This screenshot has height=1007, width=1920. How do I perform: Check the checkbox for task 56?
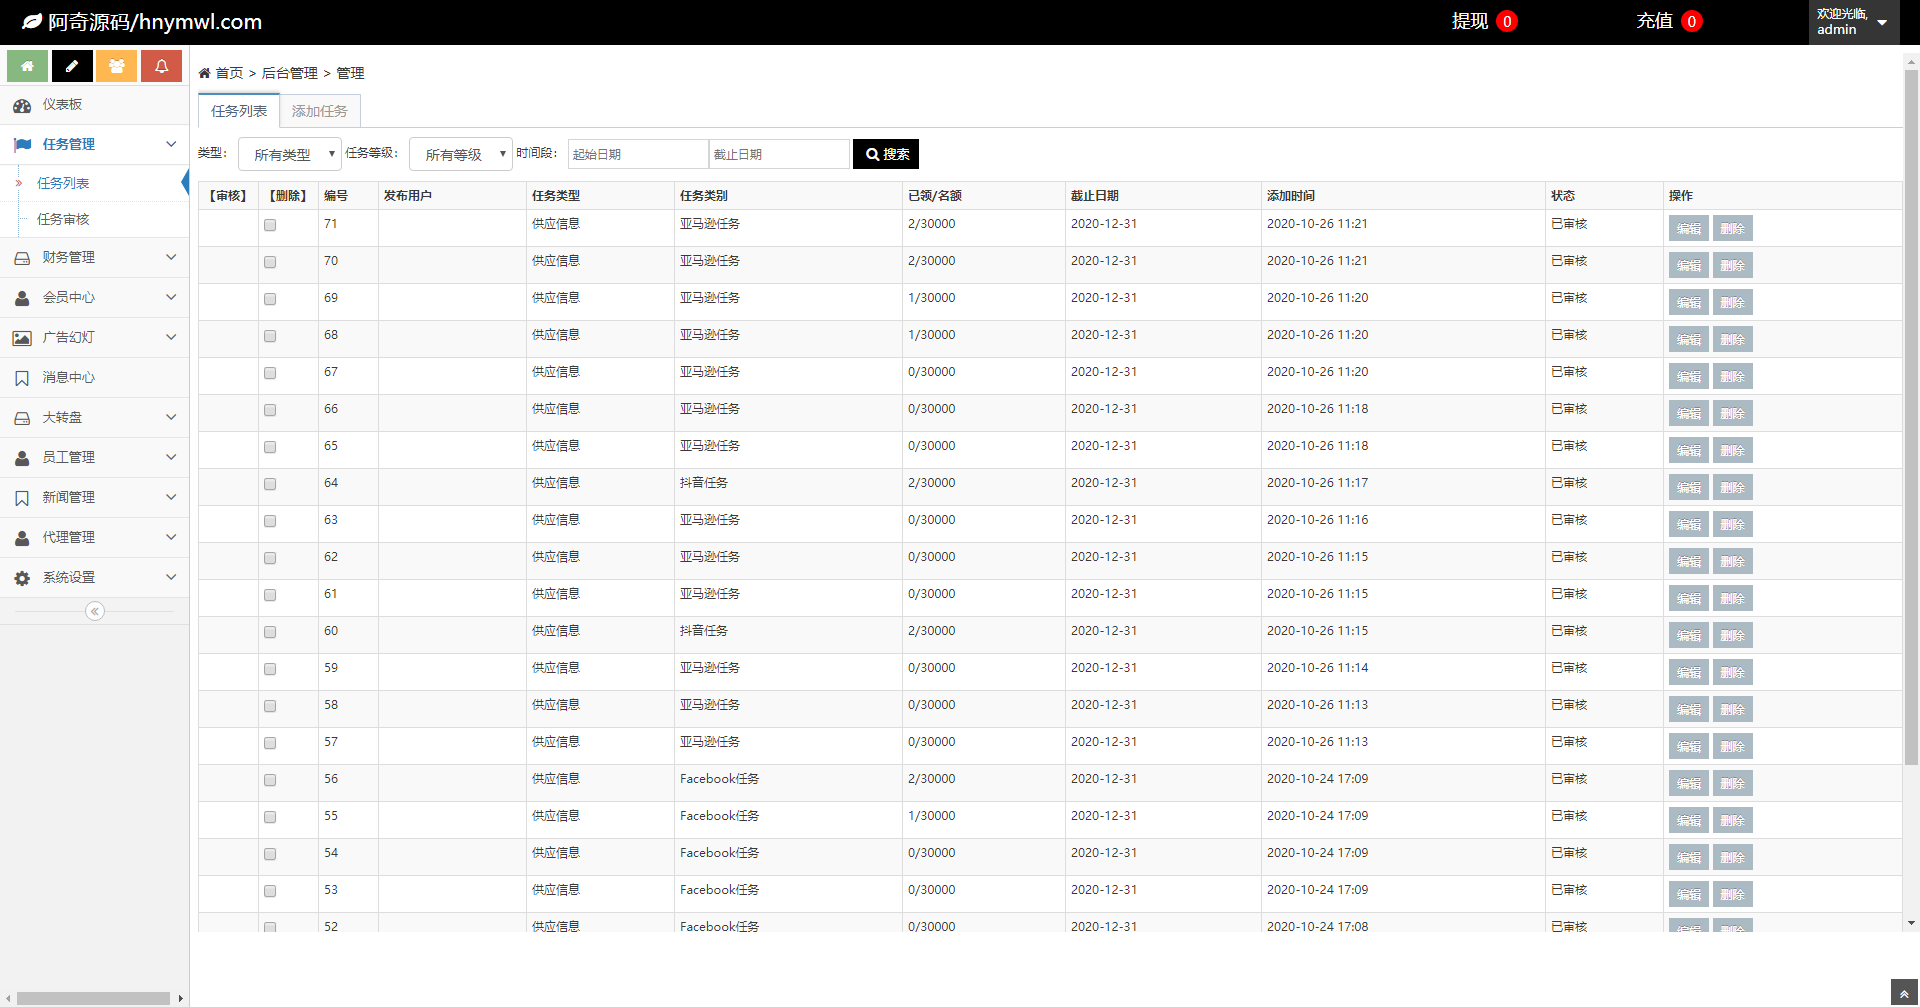pyautogui.click(x=270, y=780)
